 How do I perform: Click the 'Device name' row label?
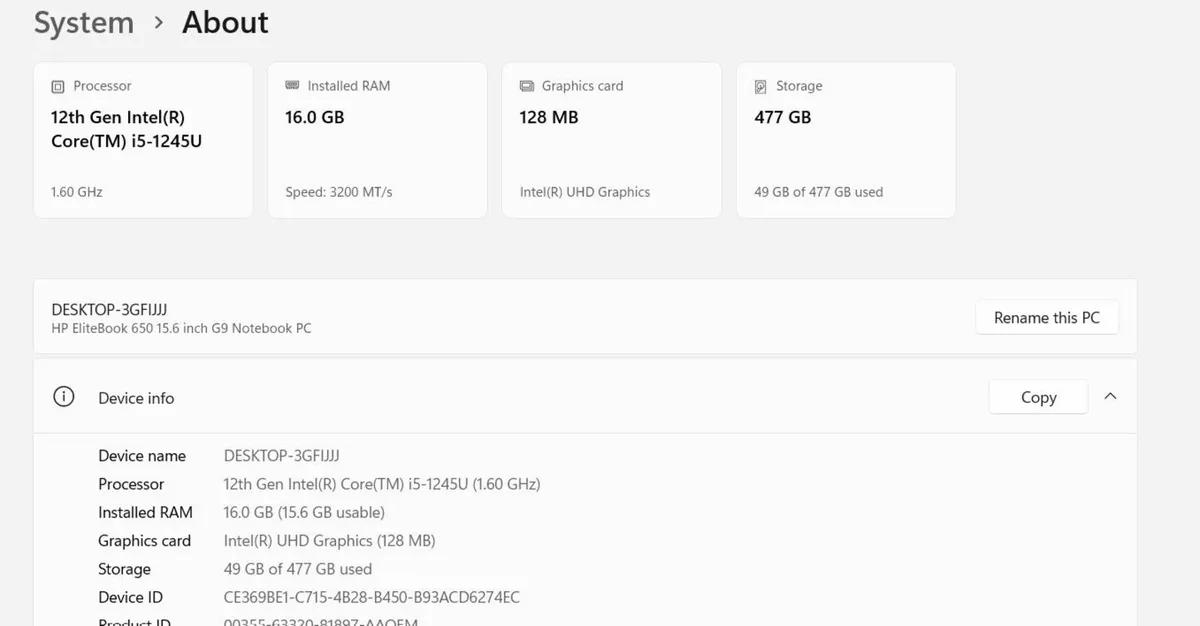142,456
